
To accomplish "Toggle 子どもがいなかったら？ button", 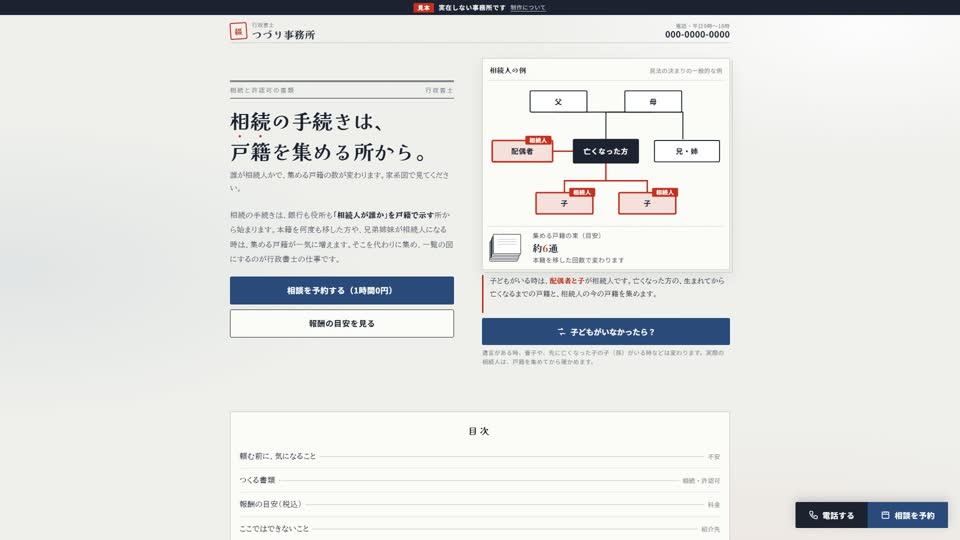I will pyautogui.click(x=606, y=331).
